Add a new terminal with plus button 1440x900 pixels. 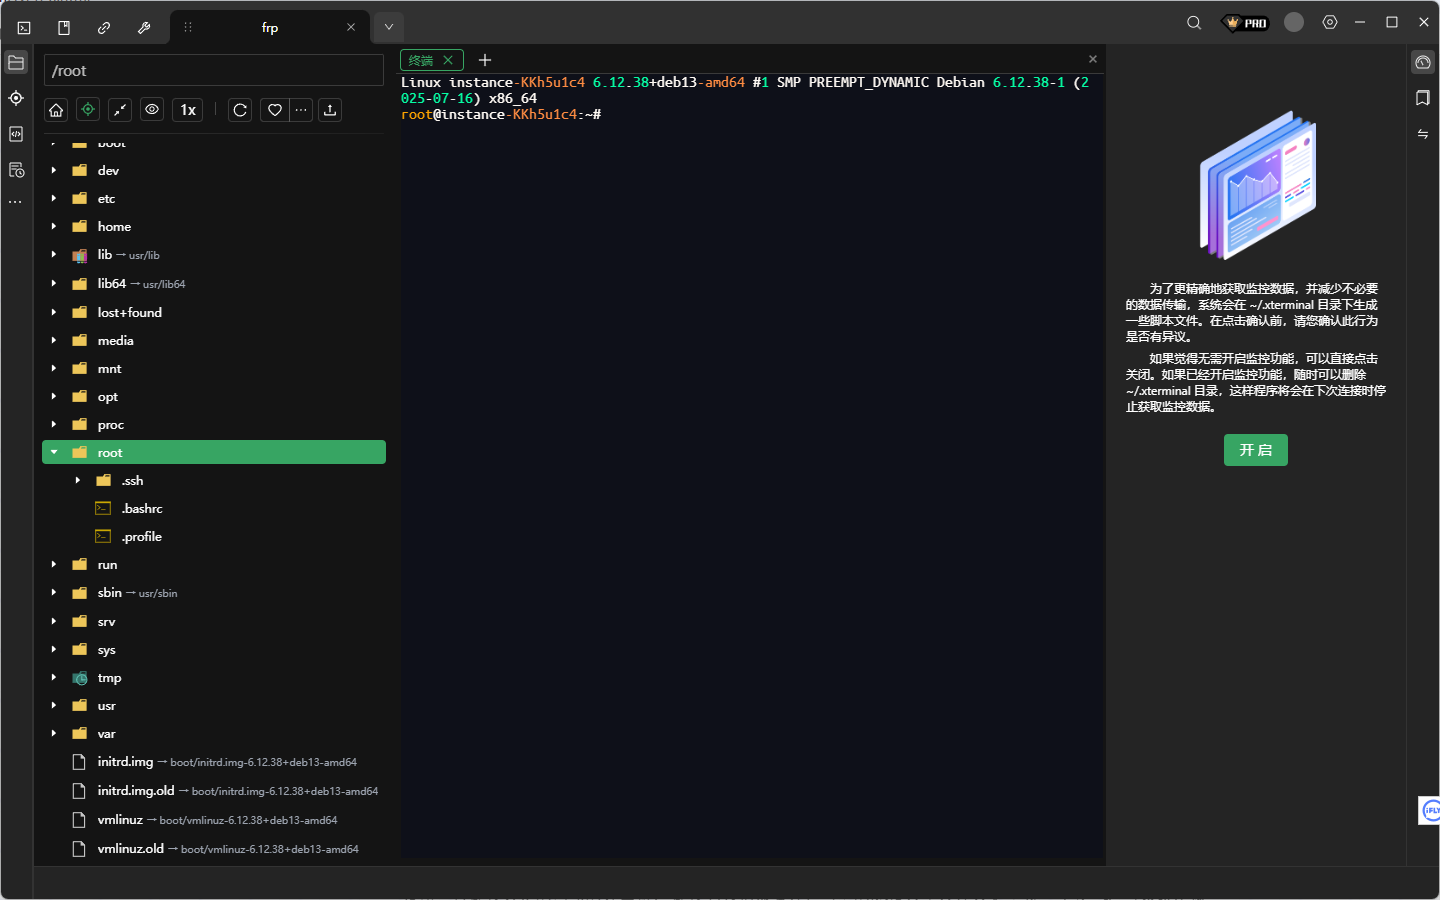coord(485,61)
